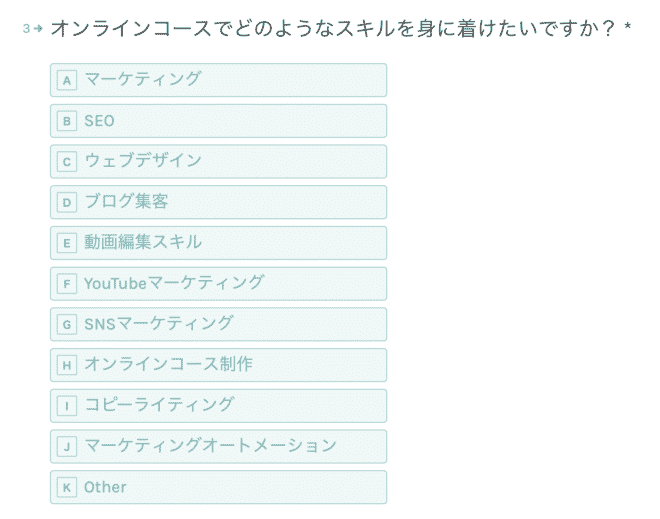Screen dimensions: 660x519
Task: Select the マーケティング option
Action: click(218, 80)
